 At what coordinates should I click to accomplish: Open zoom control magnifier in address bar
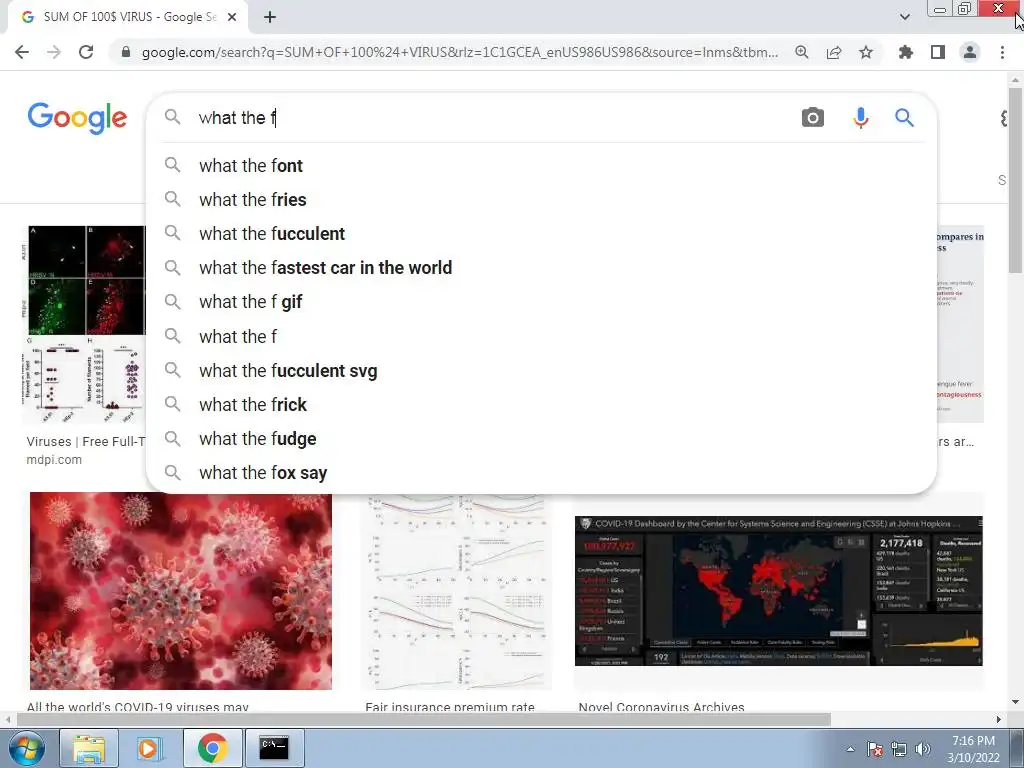[x=801, y=52]
